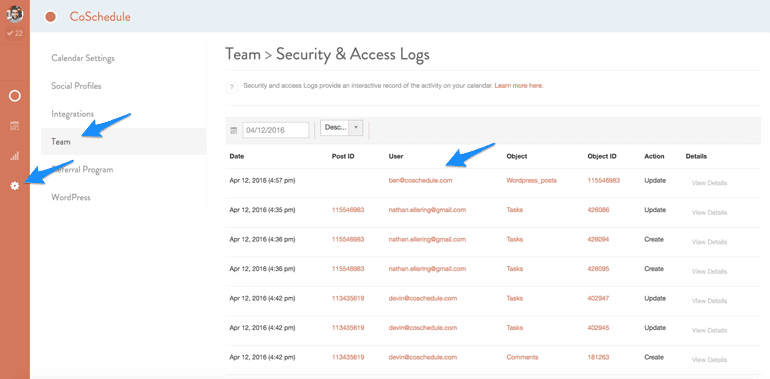
Task: Open the analytics bar chart icon
Action: [x=15, y=156]
